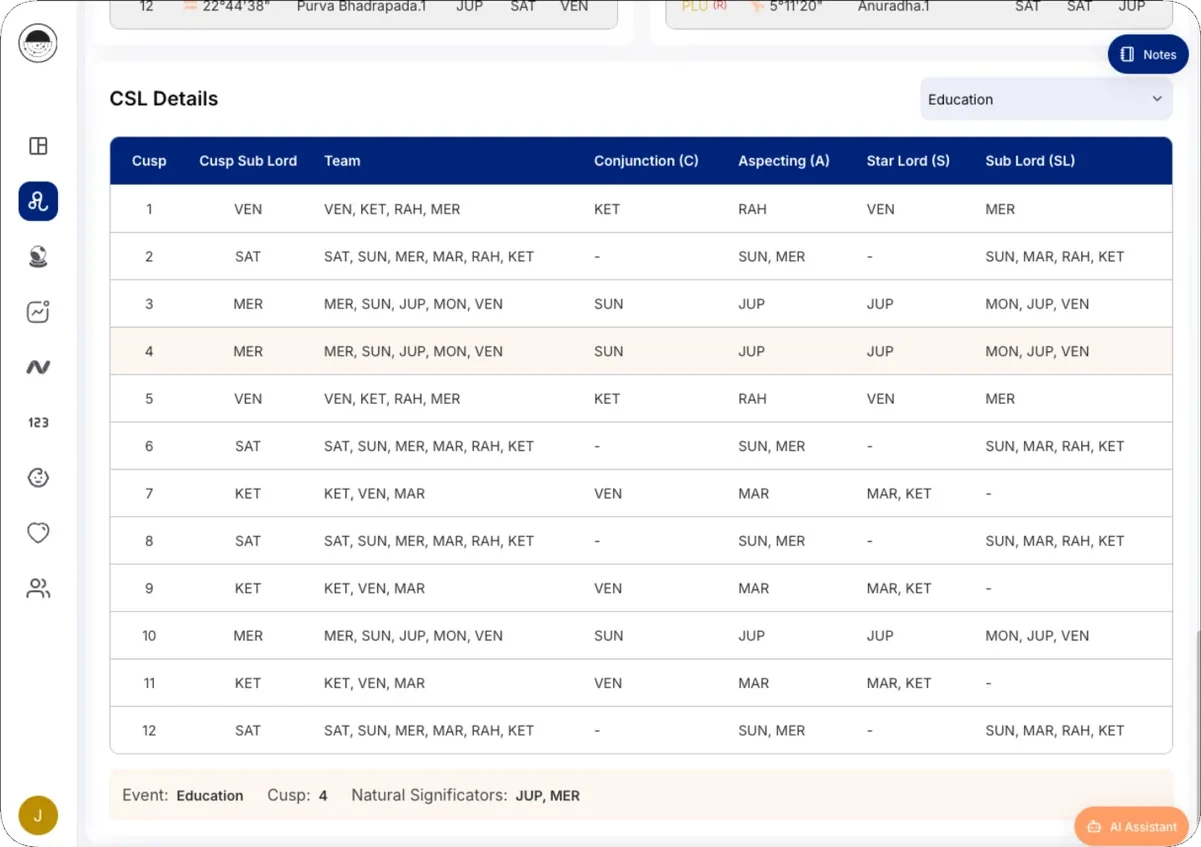Click aspecting MAR in cusp 11 row

click(753, 684)
